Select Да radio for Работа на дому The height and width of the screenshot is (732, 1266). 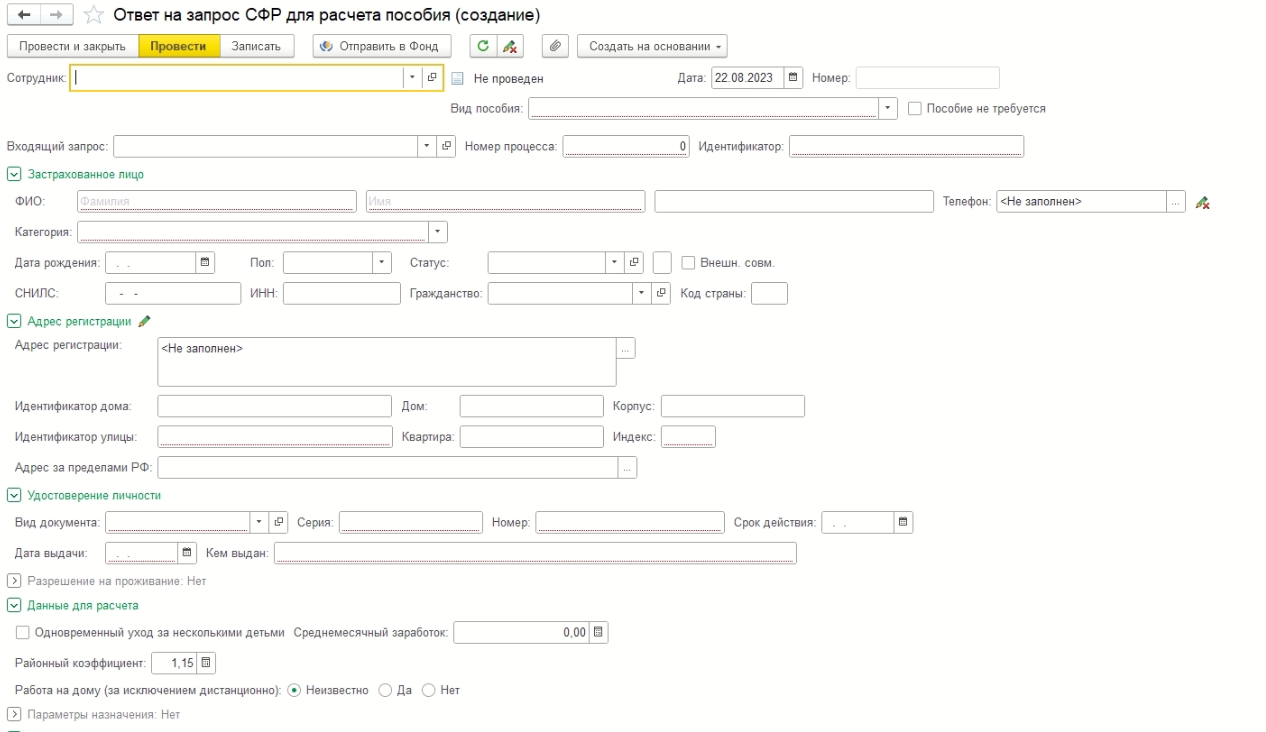[385, 690]
